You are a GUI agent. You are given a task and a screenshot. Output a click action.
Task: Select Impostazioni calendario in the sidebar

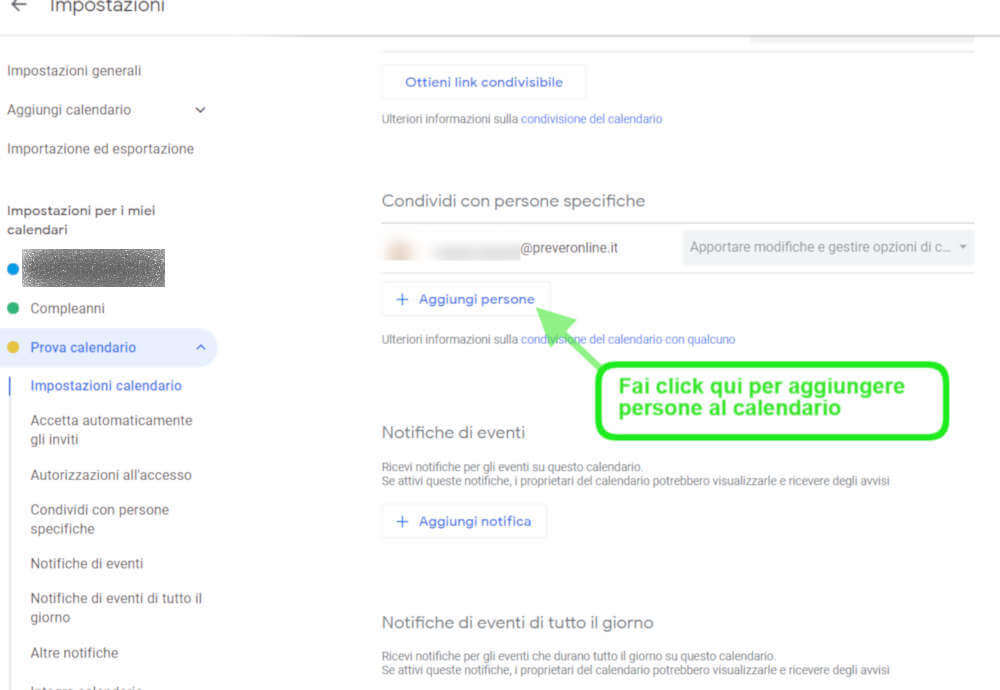click(106, 386)
